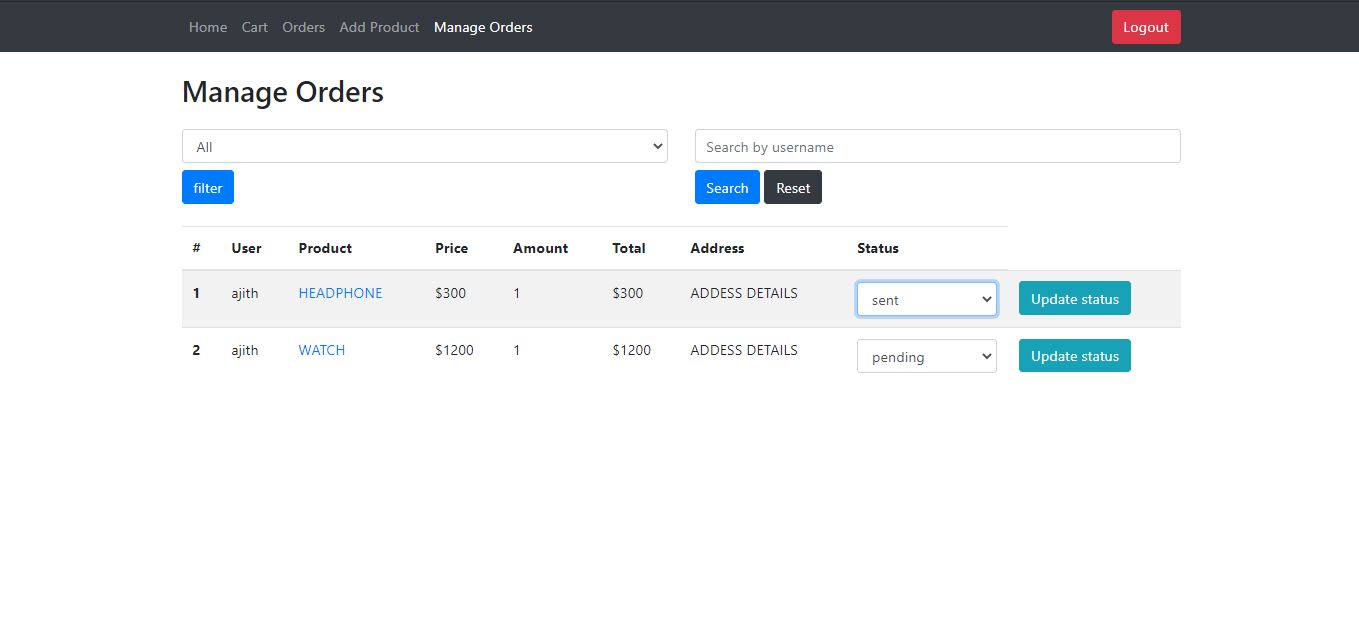Click the red Logout button
This screenshot has height=620, width=1359.
click(1146, 27)
